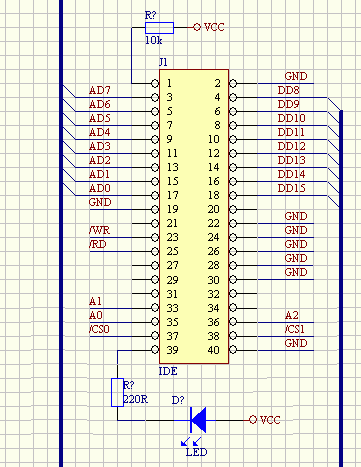Screen dimensions: 361x467
Task: Pick the AD3 net label
Action: pyautogui.click(x=100, y=146)
